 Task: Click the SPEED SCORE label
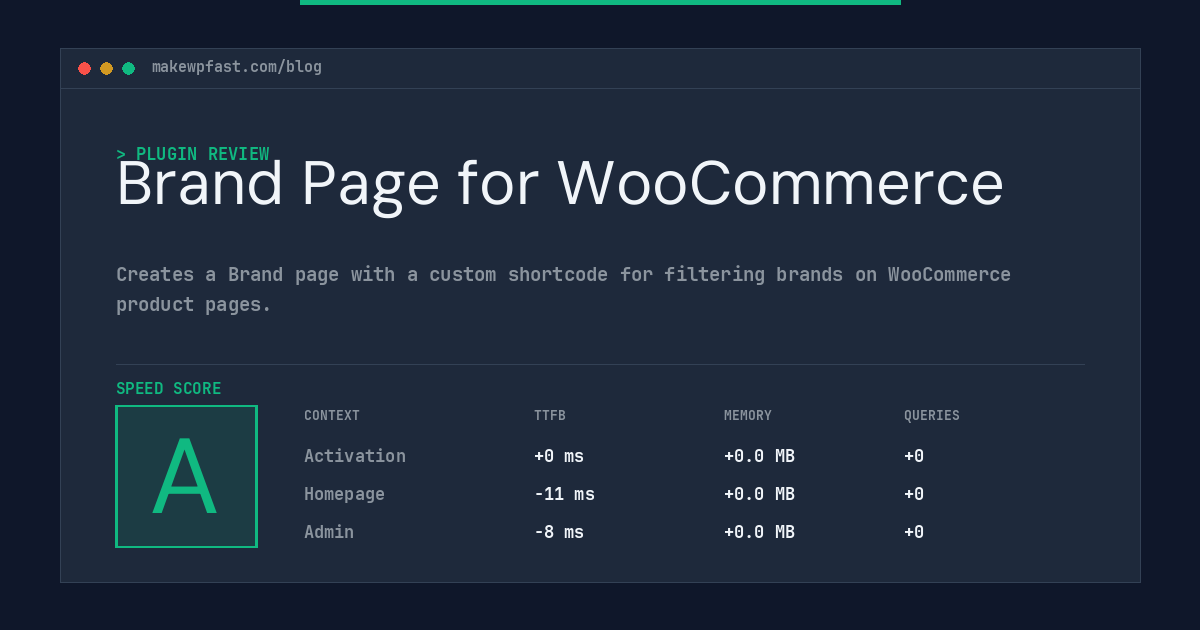[169, 389]
